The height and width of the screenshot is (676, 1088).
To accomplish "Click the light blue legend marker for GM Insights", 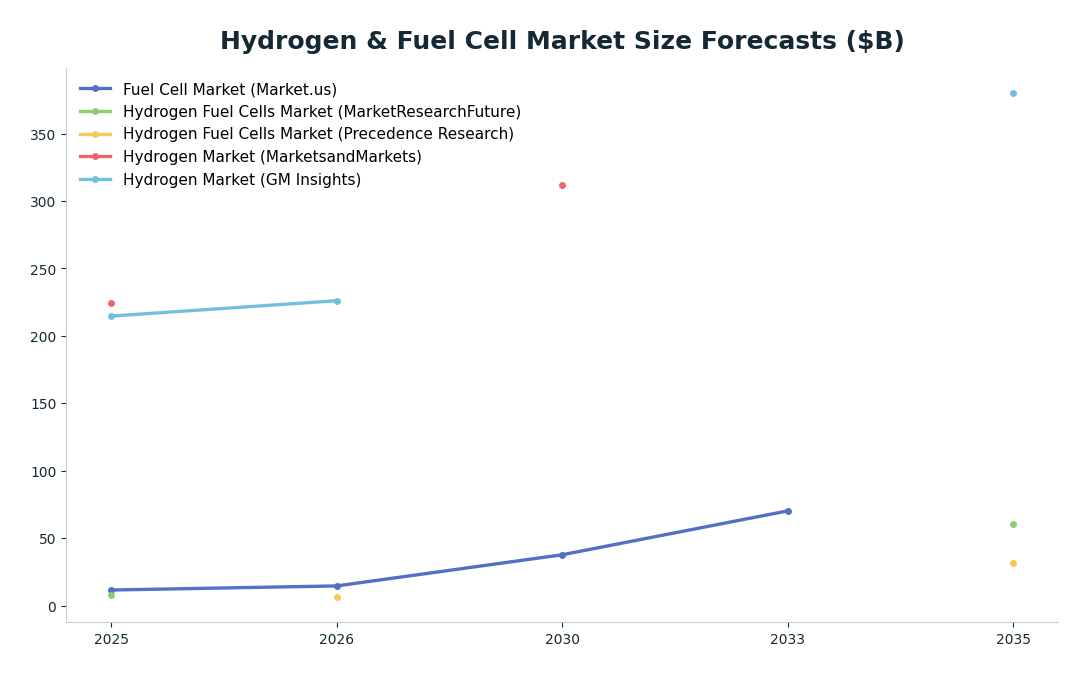I will [96, 180].
